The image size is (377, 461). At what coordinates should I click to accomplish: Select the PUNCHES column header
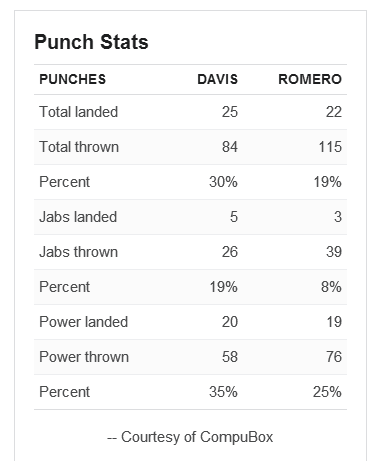click(72, 79)
